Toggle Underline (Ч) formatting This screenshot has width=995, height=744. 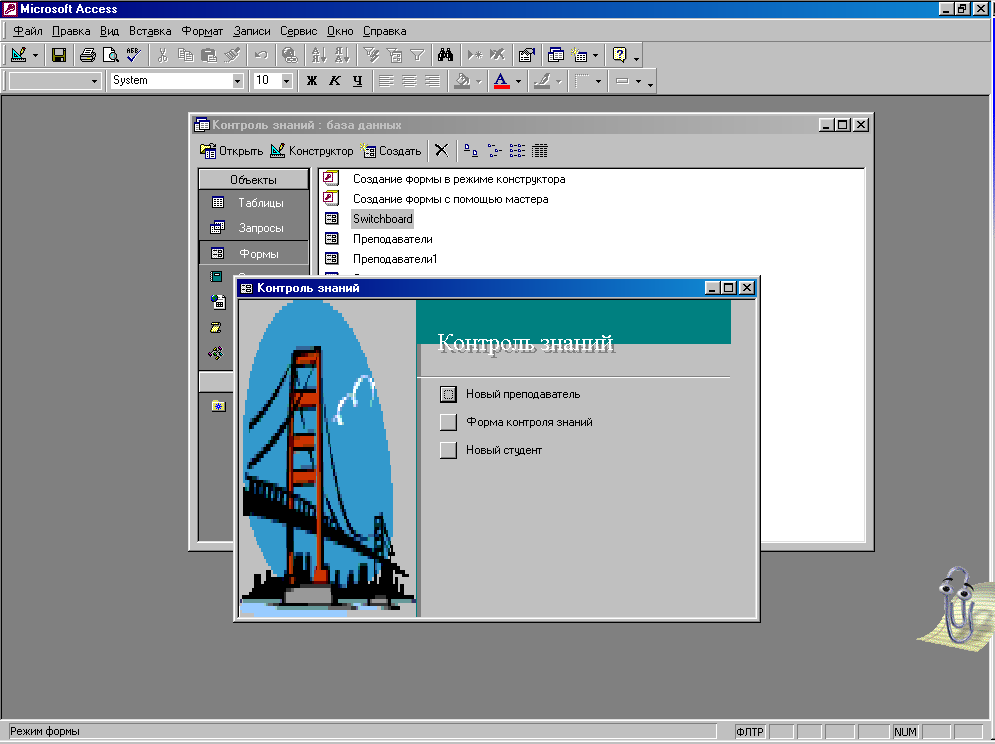[x=357, y=81]
